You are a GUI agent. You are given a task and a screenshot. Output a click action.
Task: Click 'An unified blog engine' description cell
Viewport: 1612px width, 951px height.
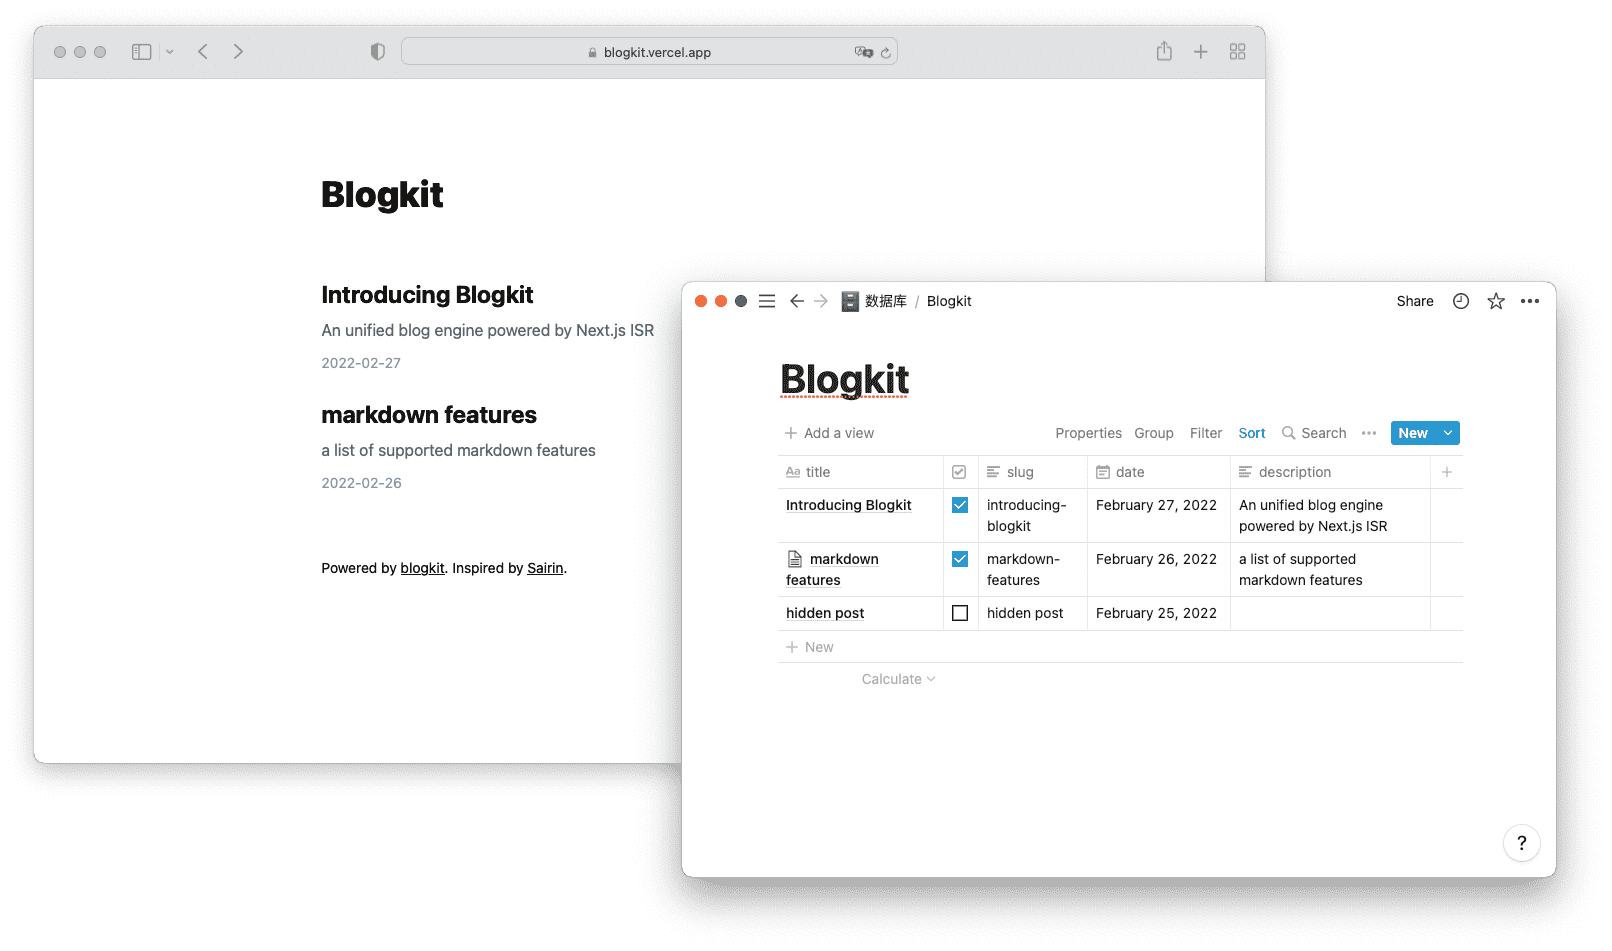click(1330, 516)
